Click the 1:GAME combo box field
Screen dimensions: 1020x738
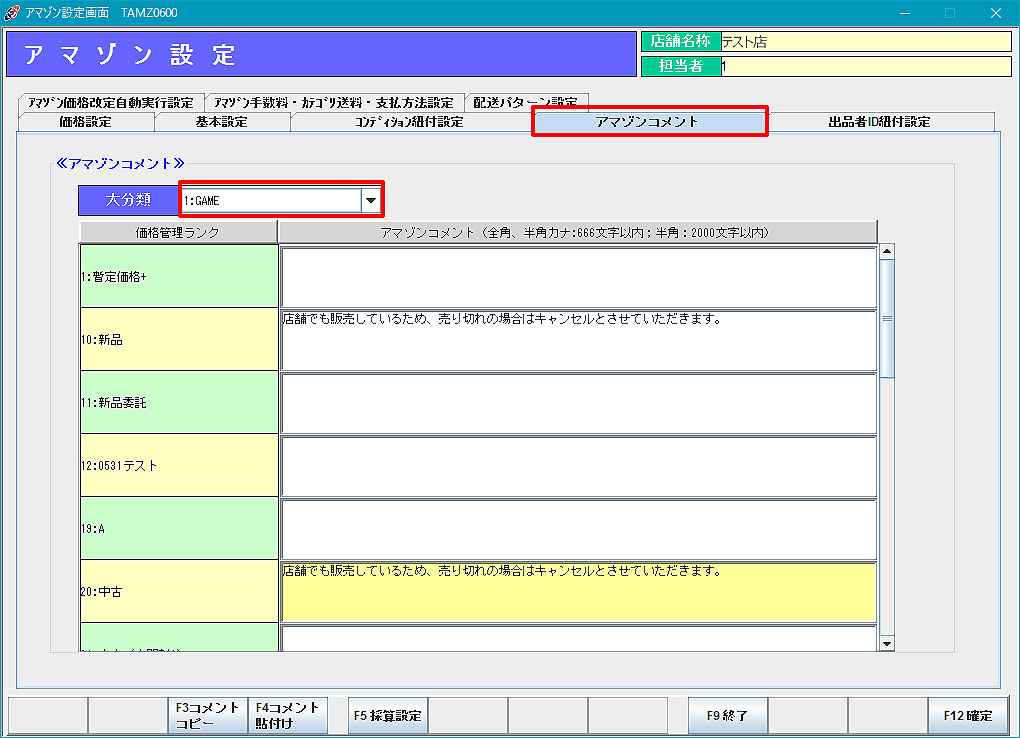(x=270, y=201)
